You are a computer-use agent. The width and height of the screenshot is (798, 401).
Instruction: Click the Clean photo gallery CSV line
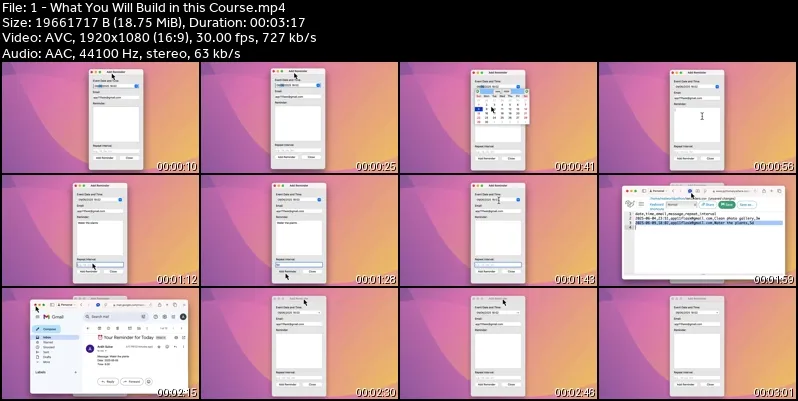698,218
